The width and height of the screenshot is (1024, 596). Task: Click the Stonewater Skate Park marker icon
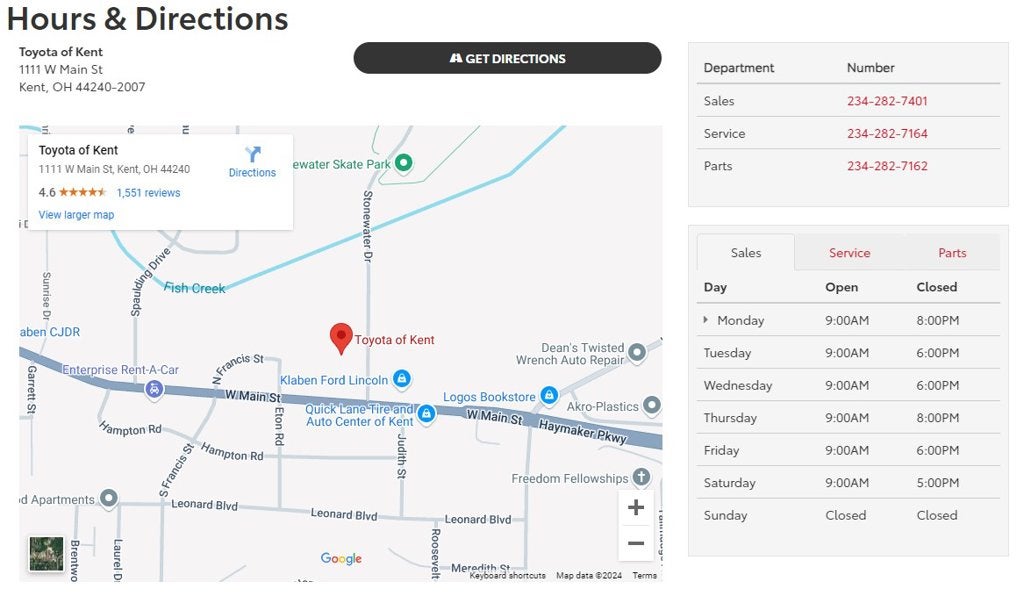click(x=404, y=162)
